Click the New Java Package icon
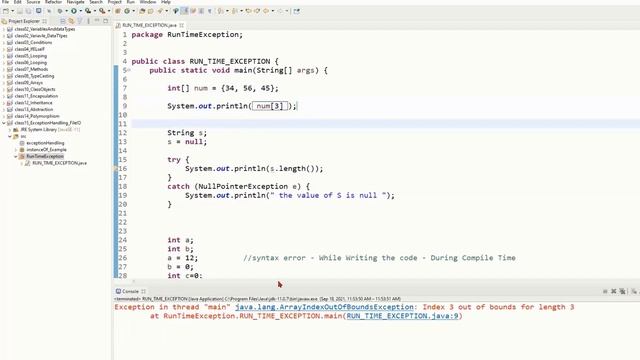Image resolution: width=640 pixels, height=360 pixels. pyautogui.click(x=118, y=11)
